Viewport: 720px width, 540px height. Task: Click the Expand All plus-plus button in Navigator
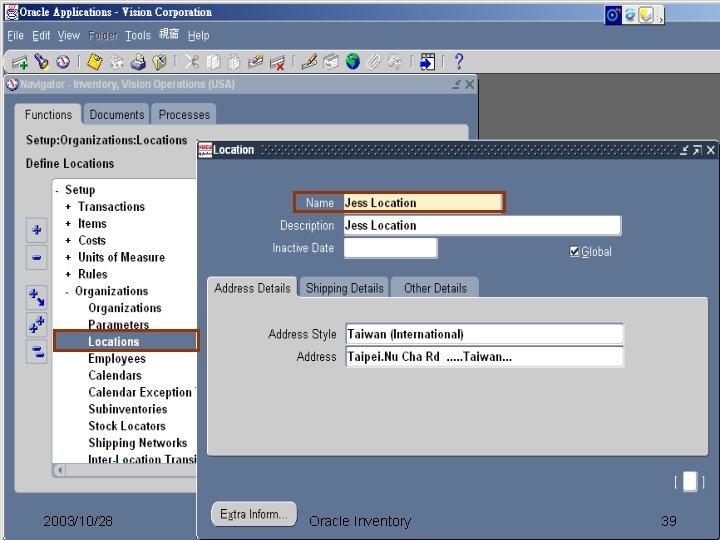click(x=37, y=325)
